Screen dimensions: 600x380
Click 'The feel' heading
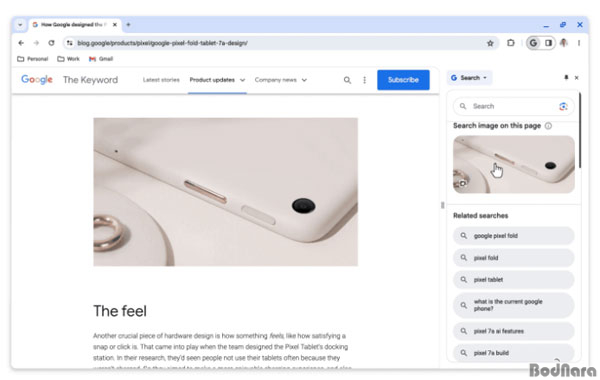[x=120, y=311]
